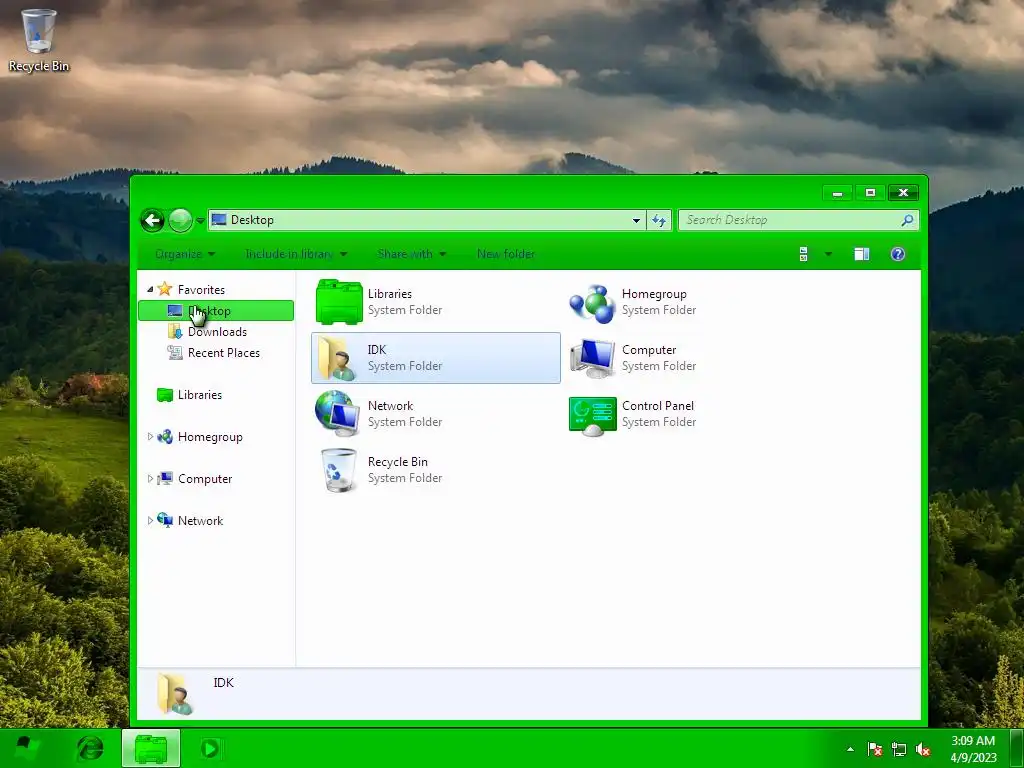This screenshot has height=768, width=1024.
Task: Open the Control Panel icon
Action: pos(592,416)
